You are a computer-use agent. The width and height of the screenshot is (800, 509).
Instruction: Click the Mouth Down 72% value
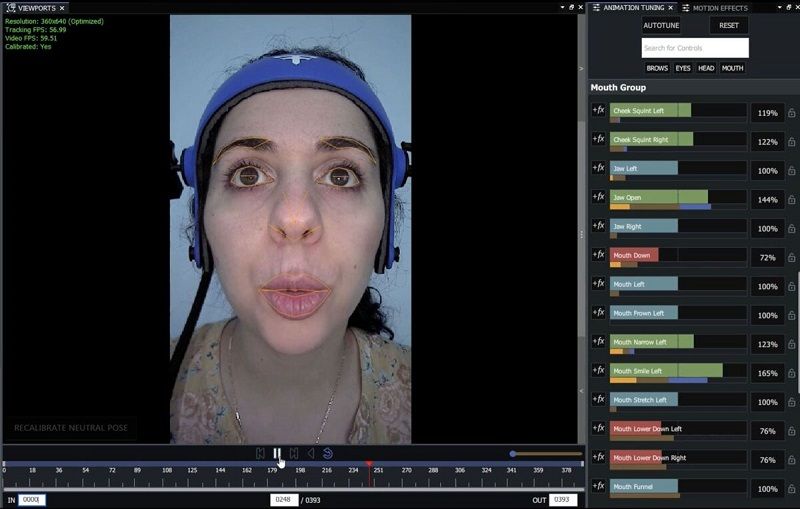click(767, 258)
